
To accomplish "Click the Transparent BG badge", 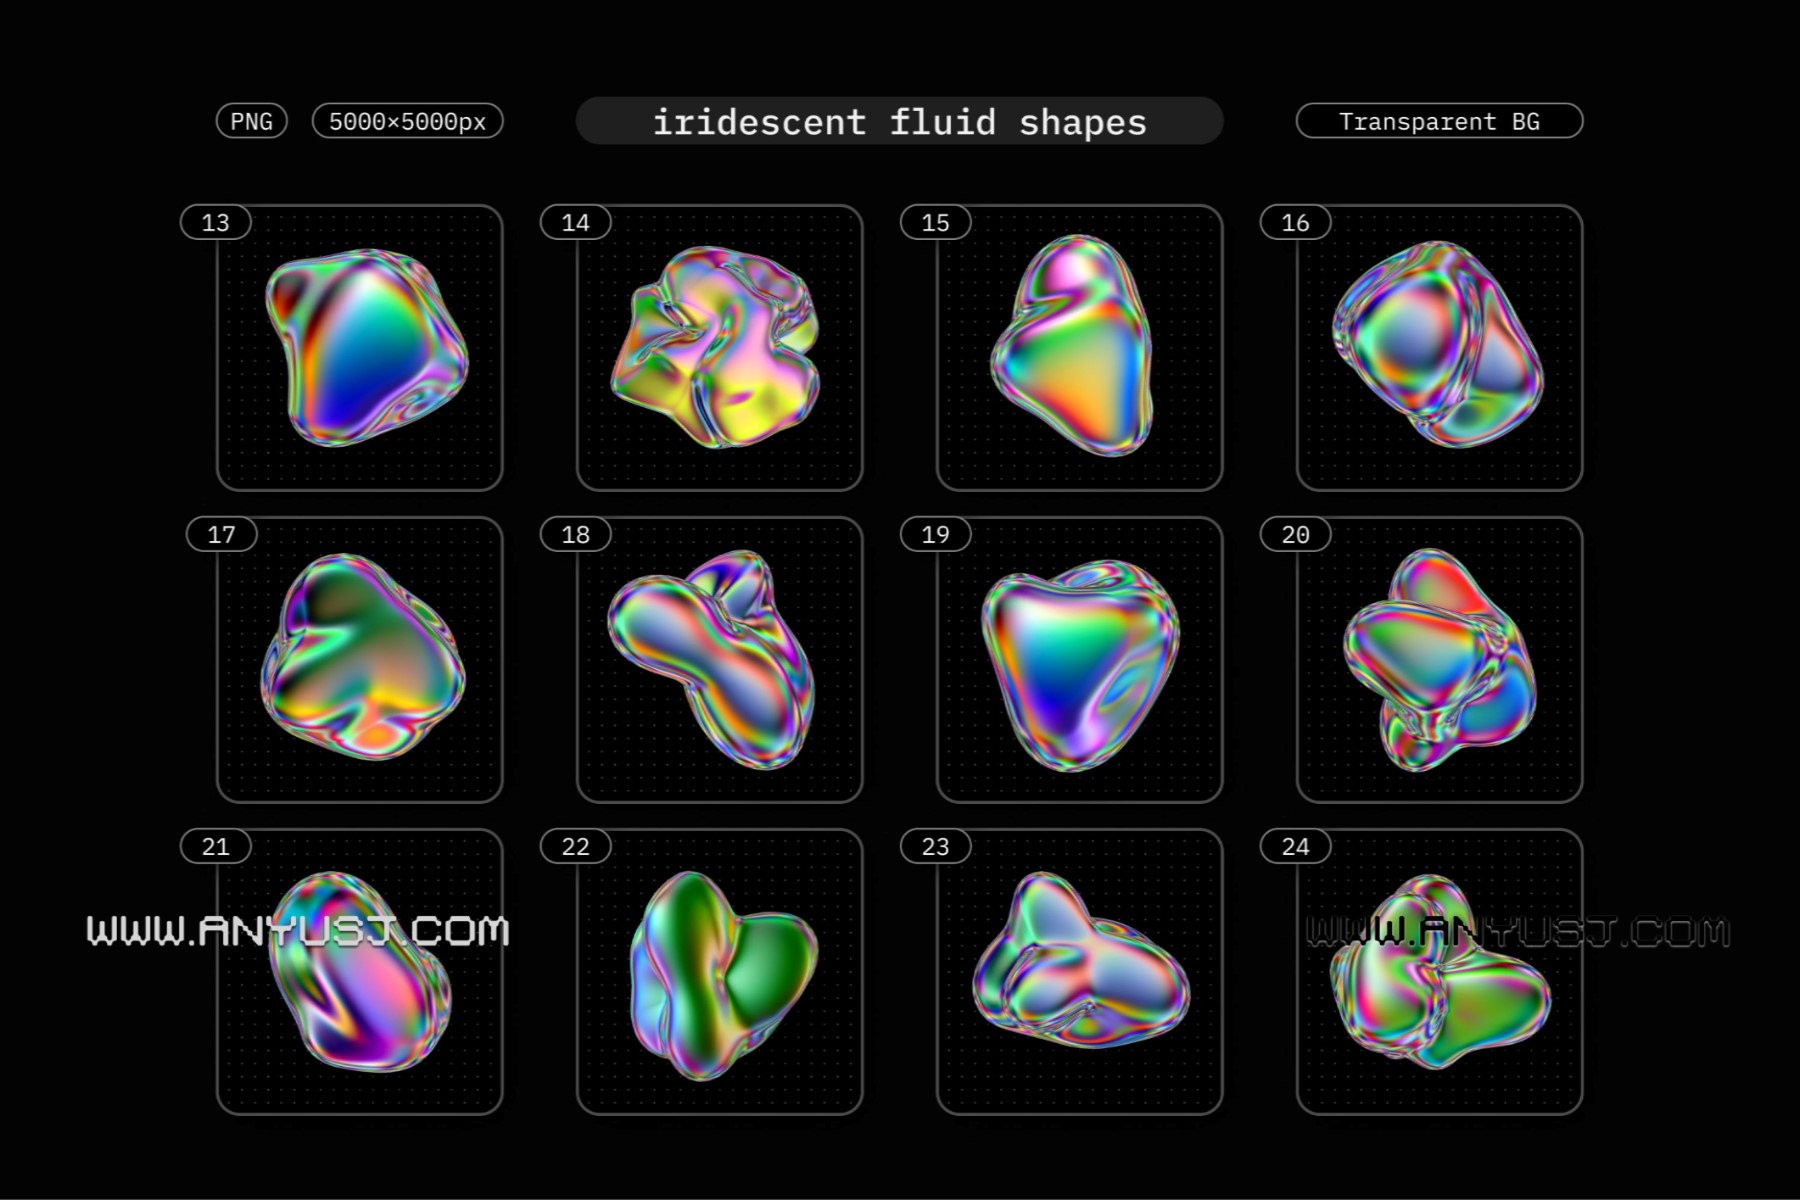I will [1439, 121].
